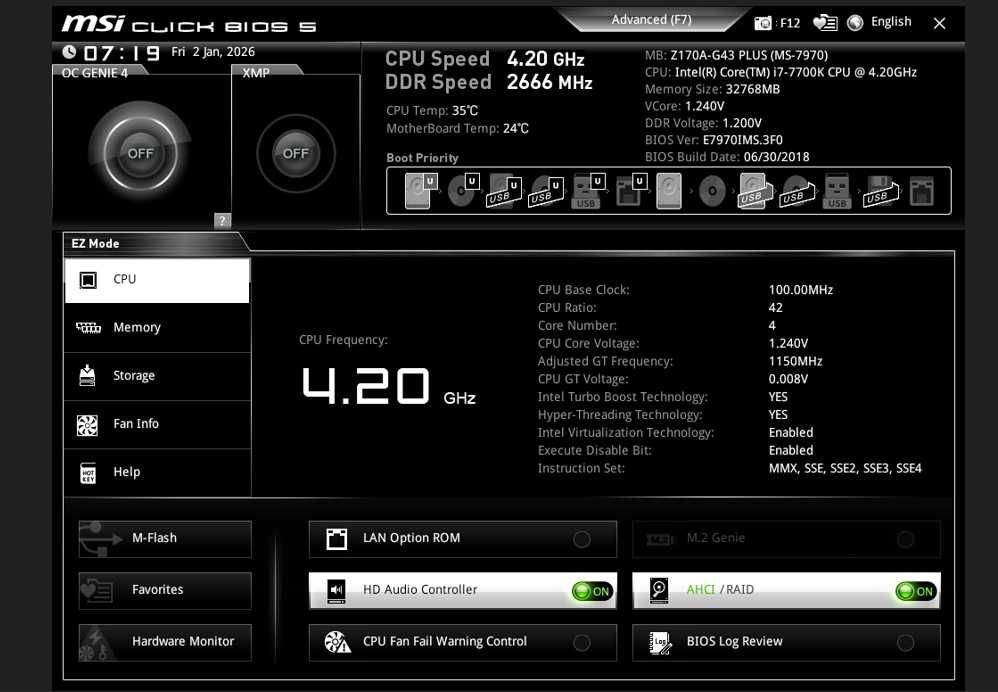This screenshot has width=998, height=692.
Task: Take a screenshot with the F12 camera icon
Action: (763, 24)
